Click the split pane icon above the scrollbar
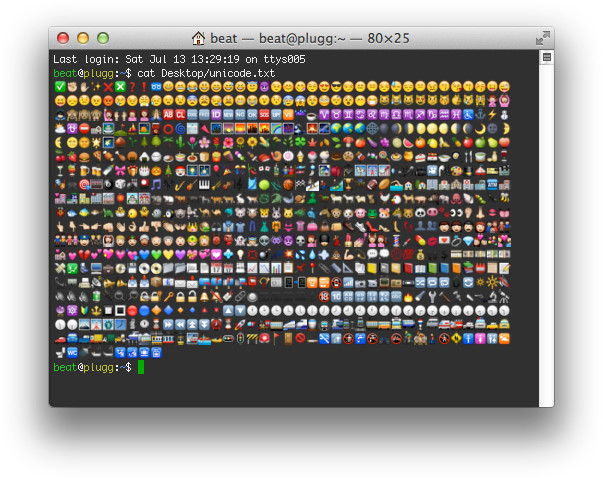The image size is (603, 478). tap(546, 58)
